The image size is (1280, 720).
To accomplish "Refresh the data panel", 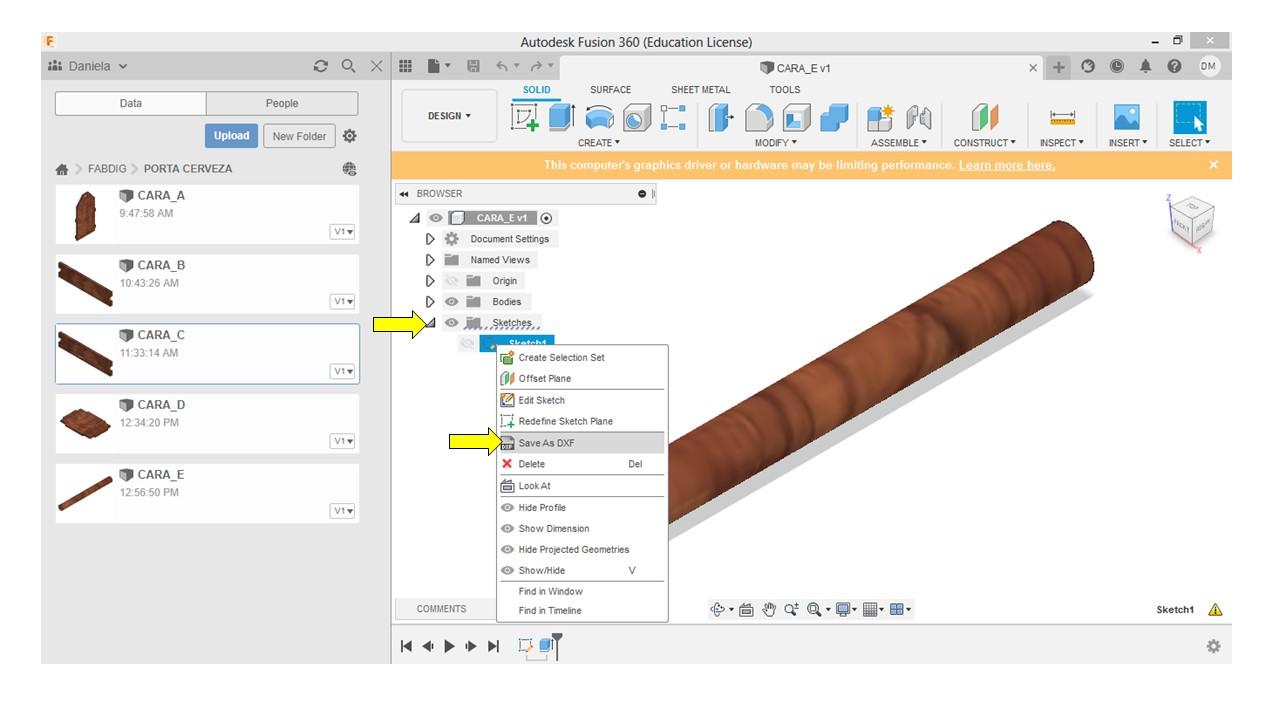I will [320, 66].
